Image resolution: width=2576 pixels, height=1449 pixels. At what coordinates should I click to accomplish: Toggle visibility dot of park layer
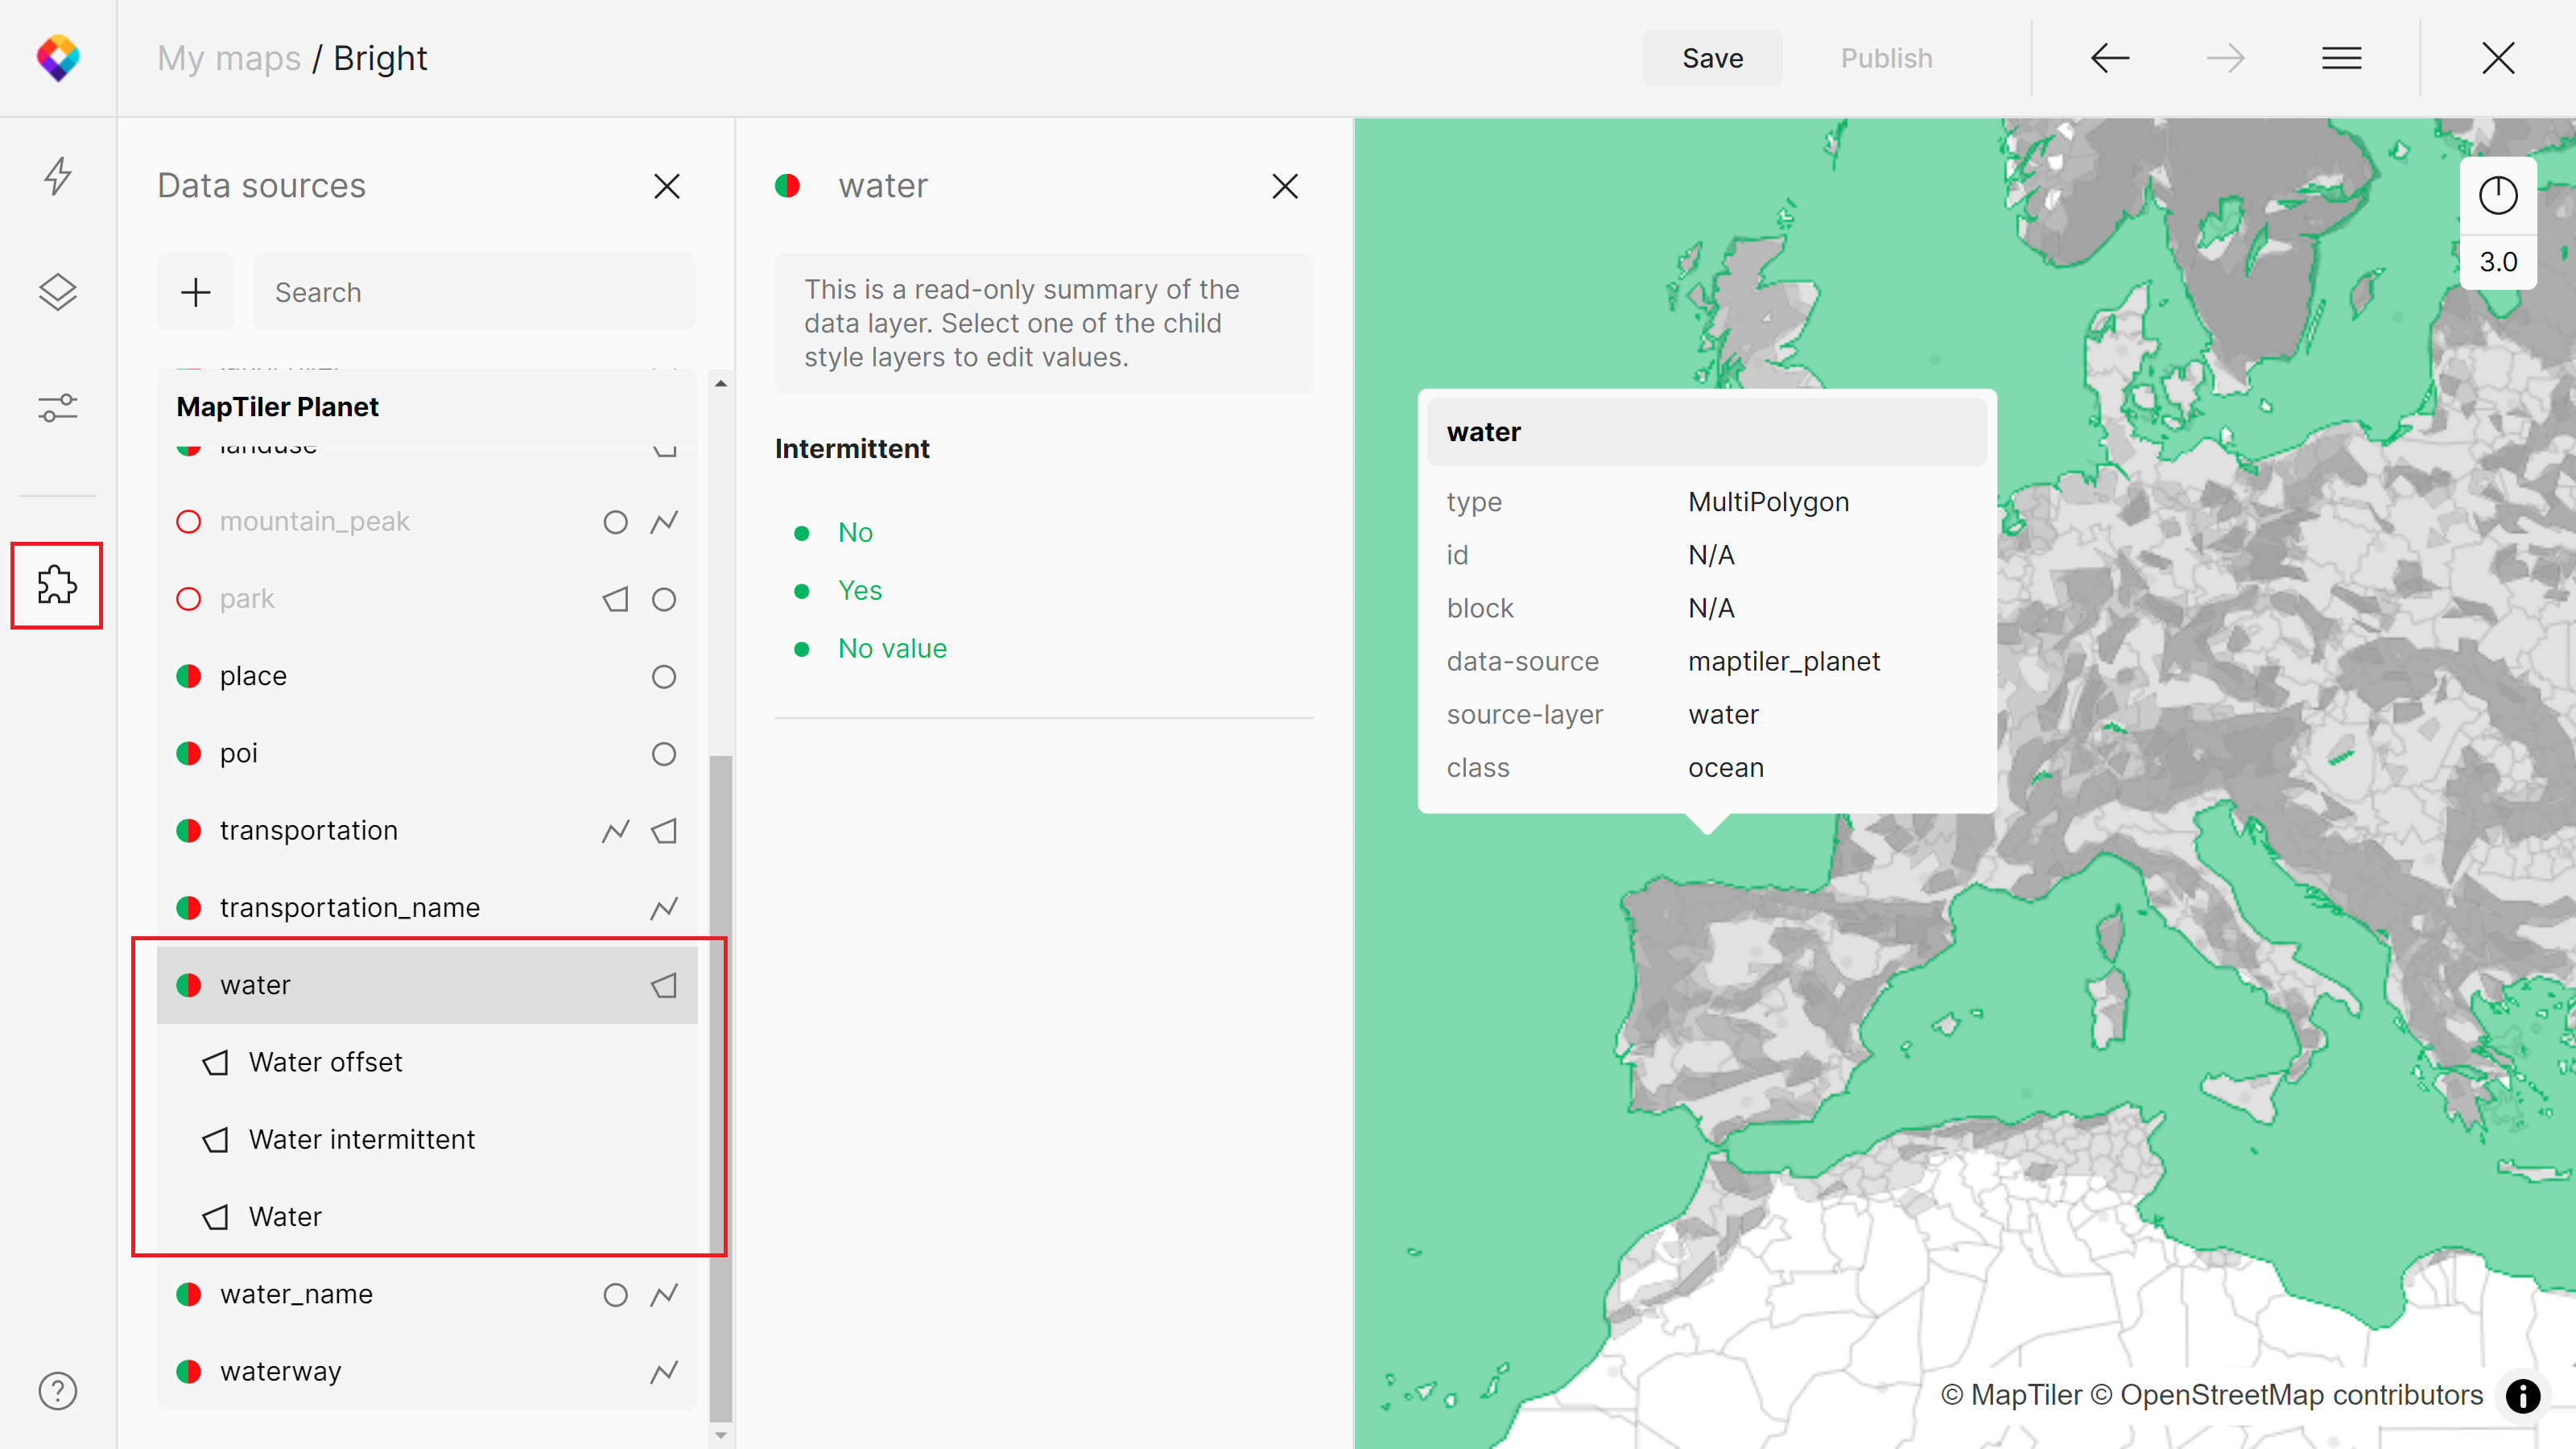(x=189, y=599)
